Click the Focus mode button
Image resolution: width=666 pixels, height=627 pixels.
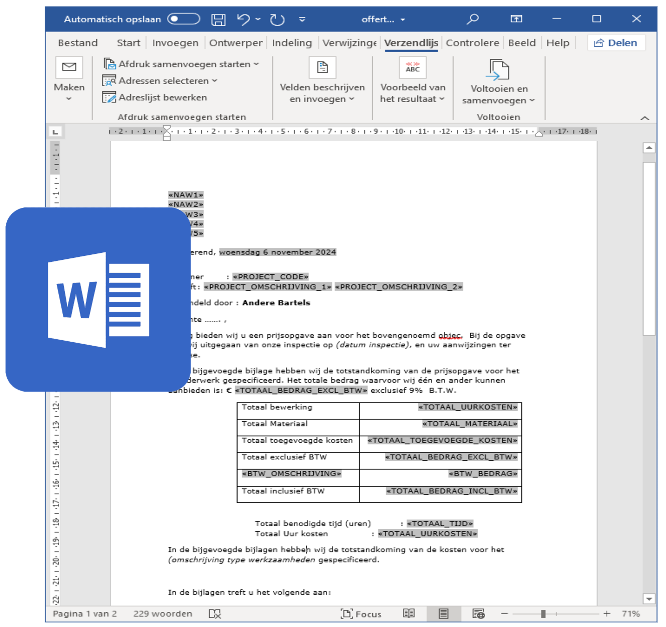(361, 614)
